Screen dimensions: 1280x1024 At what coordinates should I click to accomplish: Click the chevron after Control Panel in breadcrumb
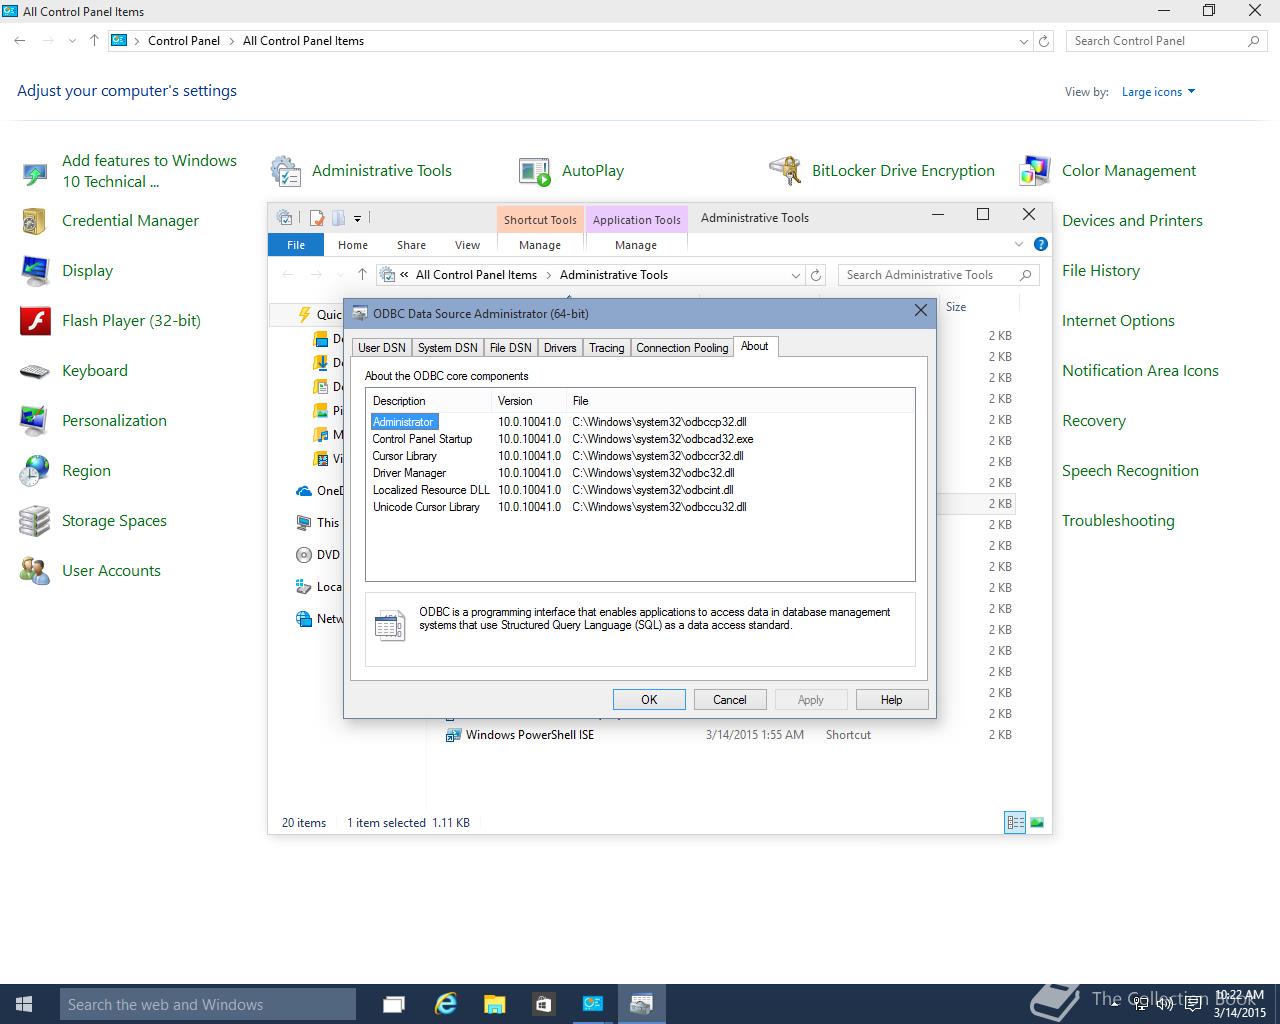pyautogui.click(x=231, y=41)
